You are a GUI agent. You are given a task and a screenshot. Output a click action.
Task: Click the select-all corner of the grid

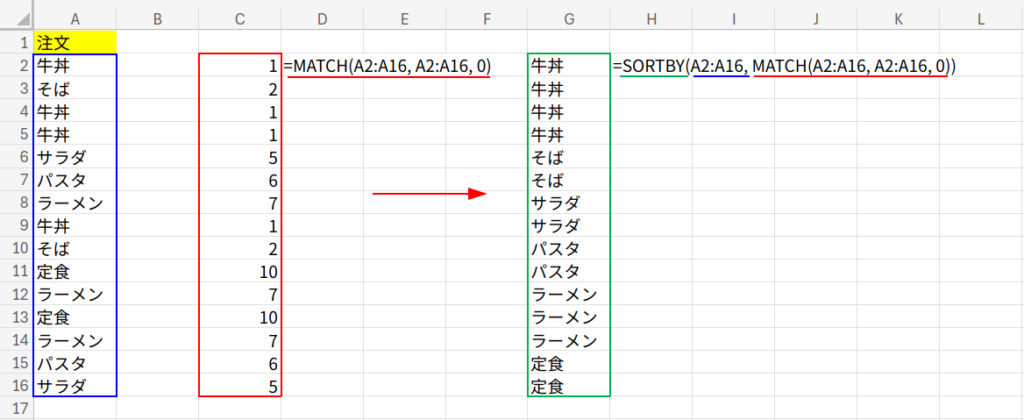(x=16, y=17)
